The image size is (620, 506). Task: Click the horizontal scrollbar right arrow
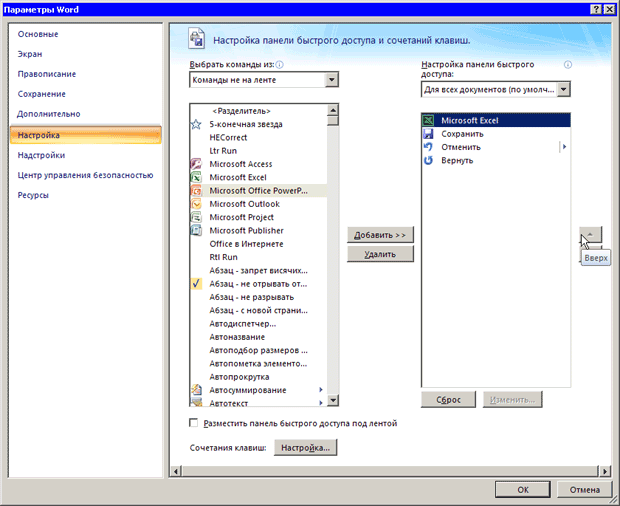pos(605,471)
